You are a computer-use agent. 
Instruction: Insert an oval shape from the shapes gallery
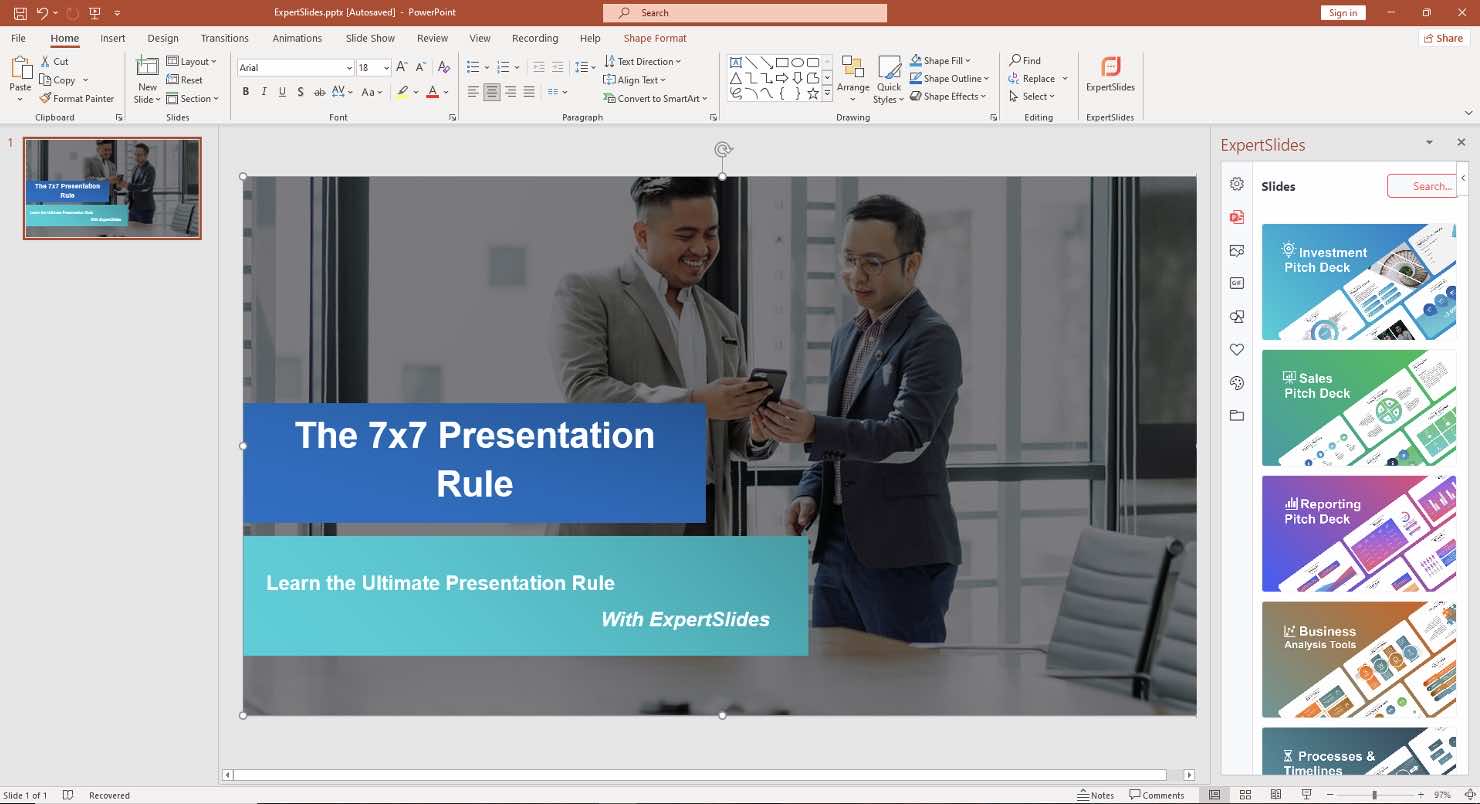click(x=798, y=62)
